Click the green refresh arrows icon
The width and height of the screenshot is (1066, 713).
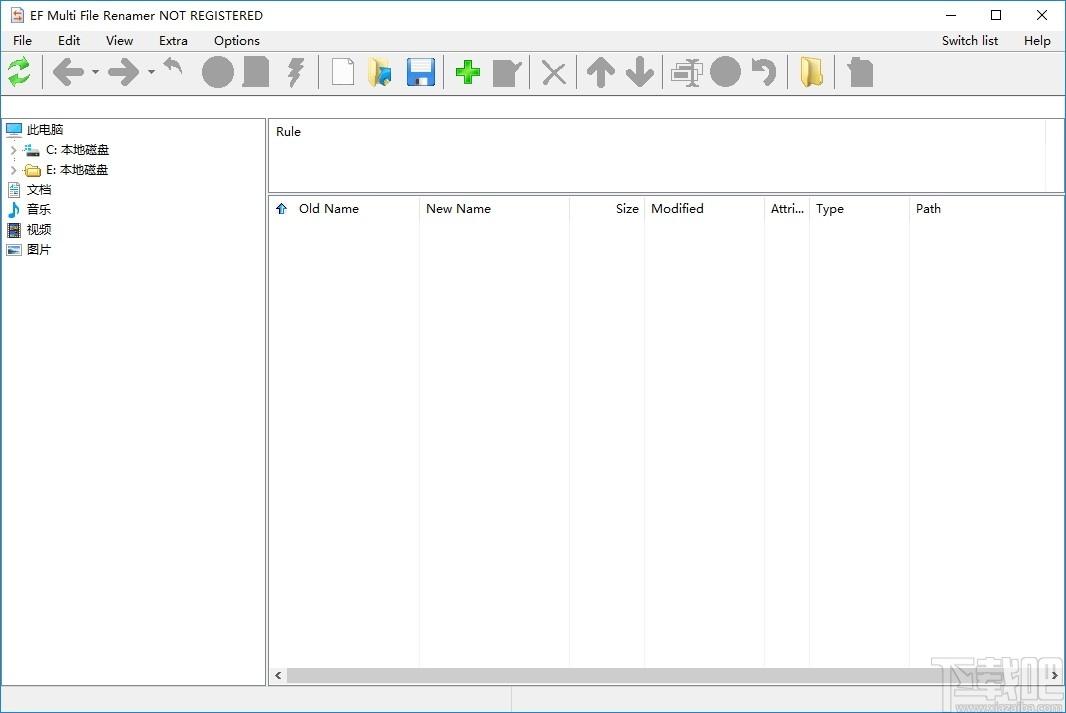(19, 72)
